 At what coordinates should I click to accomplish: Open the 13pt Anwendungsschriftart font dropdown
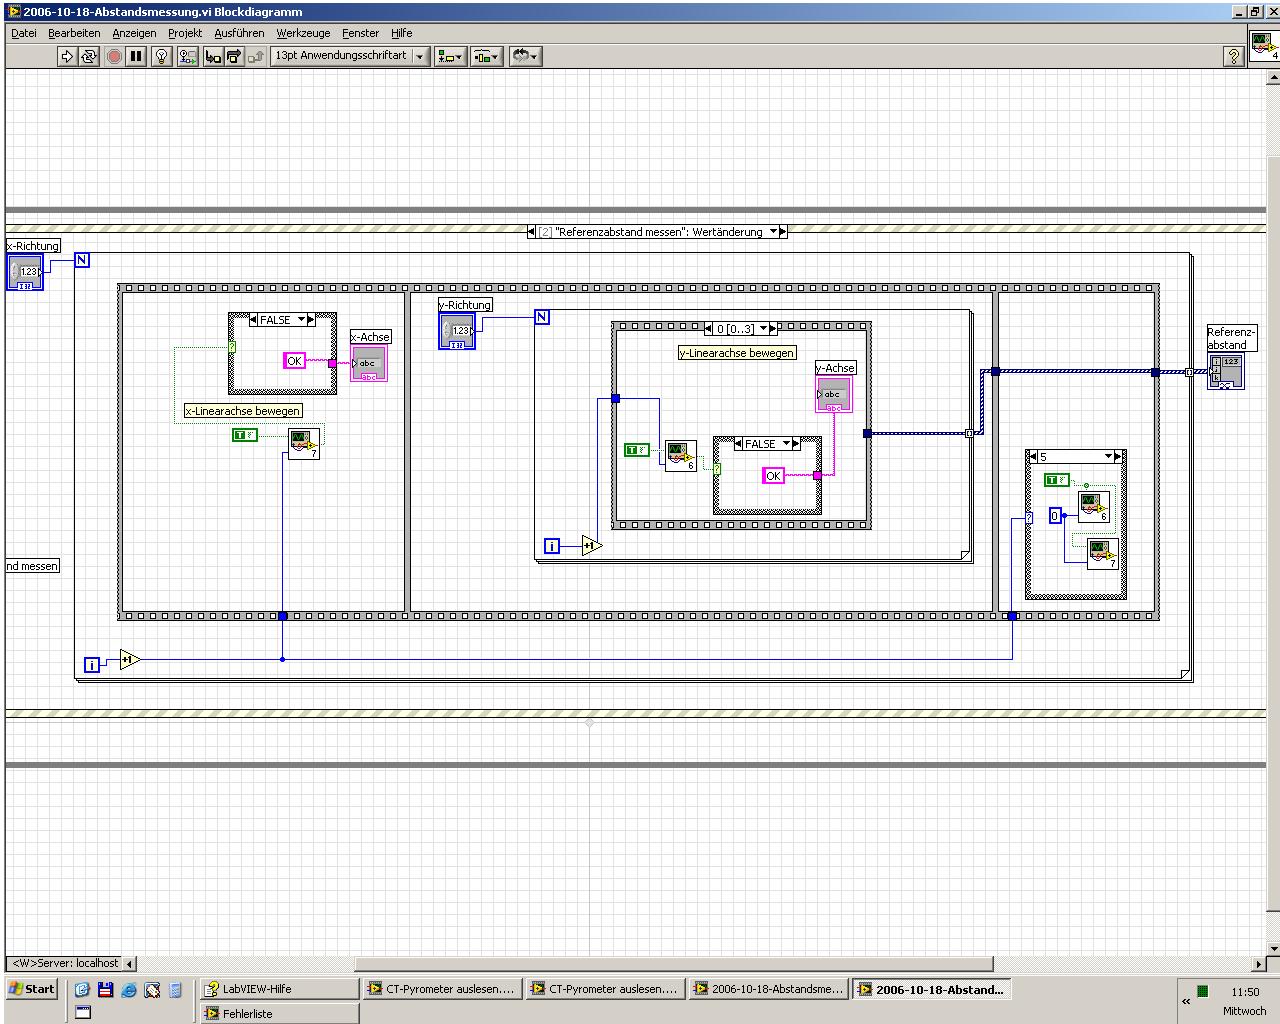(350, 56)
